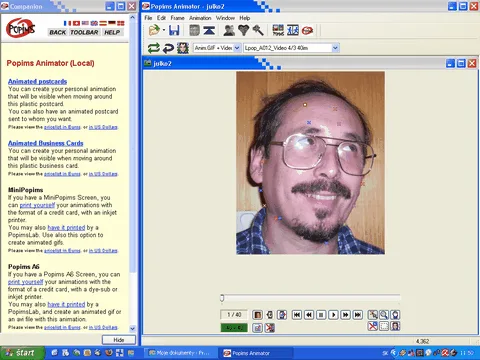Click the portrait photo icon, bottom right
The width and height of the screenshot is (480, 360).
(x=395, y=326)
